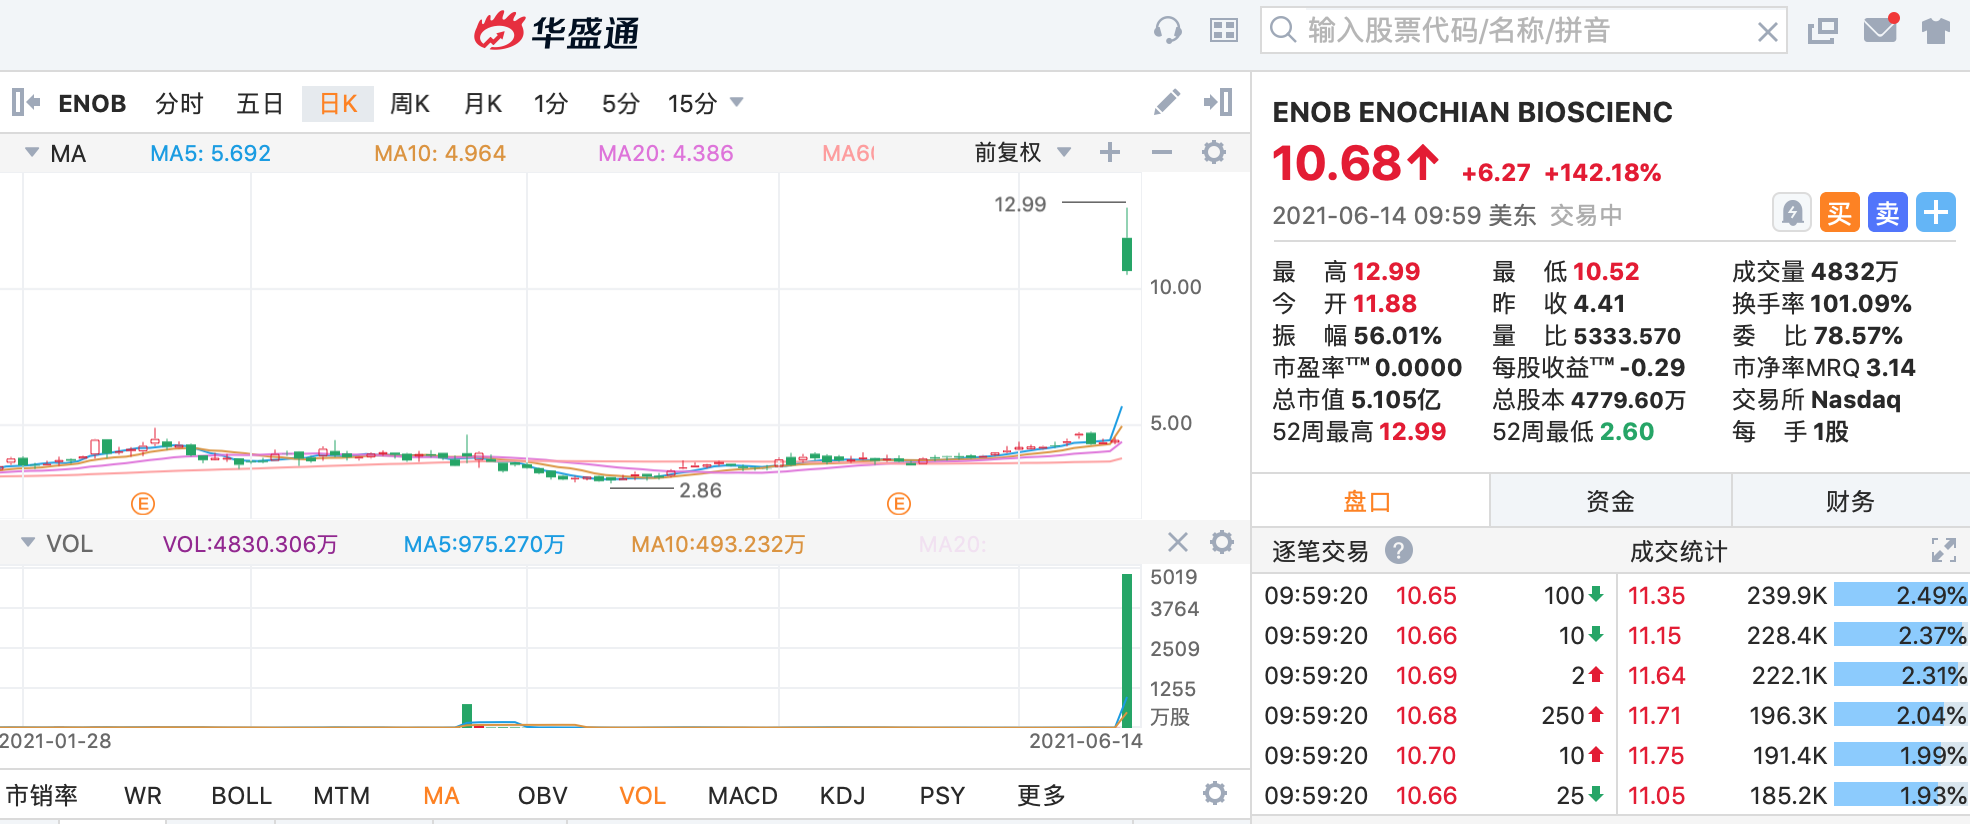Expand the VOL indicator dropdown triangle
1970x824 pixels.
tap(28, 542)
